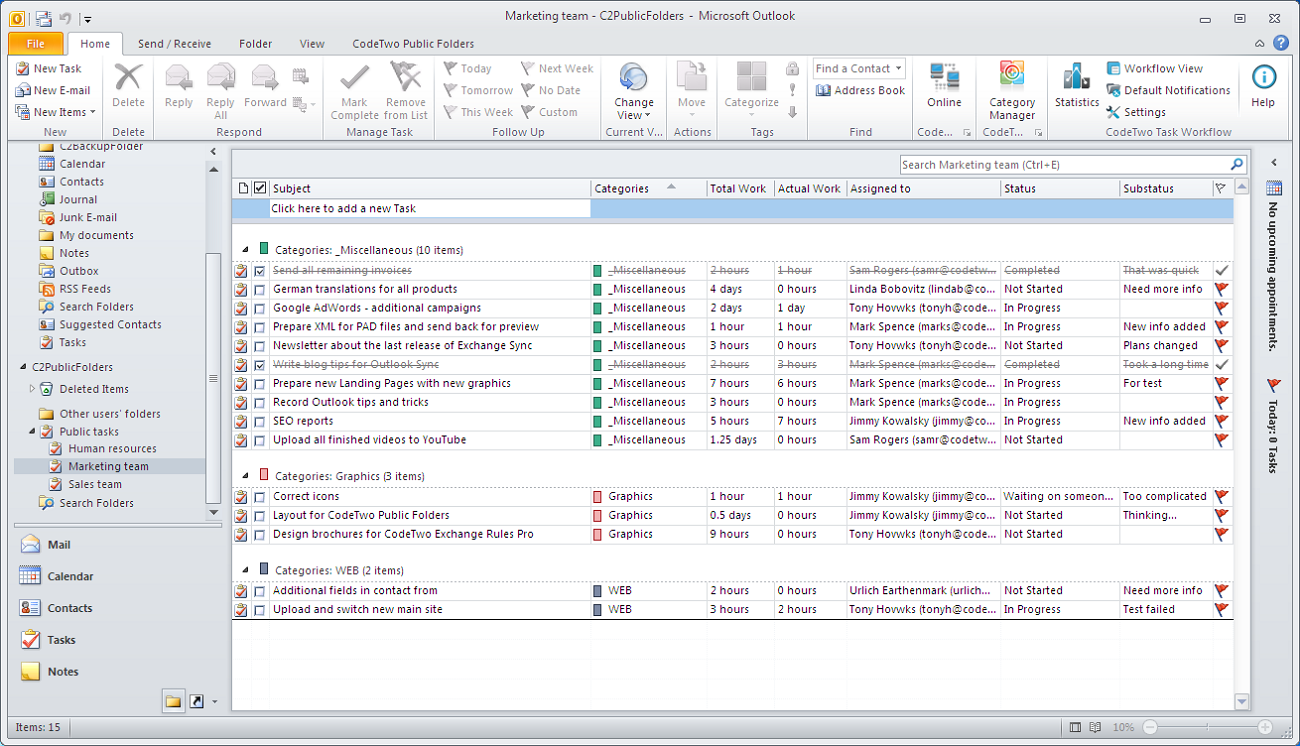
Task: Click the Outlook help question mark
Action: pyautogui.click(x=1281, y=43)
